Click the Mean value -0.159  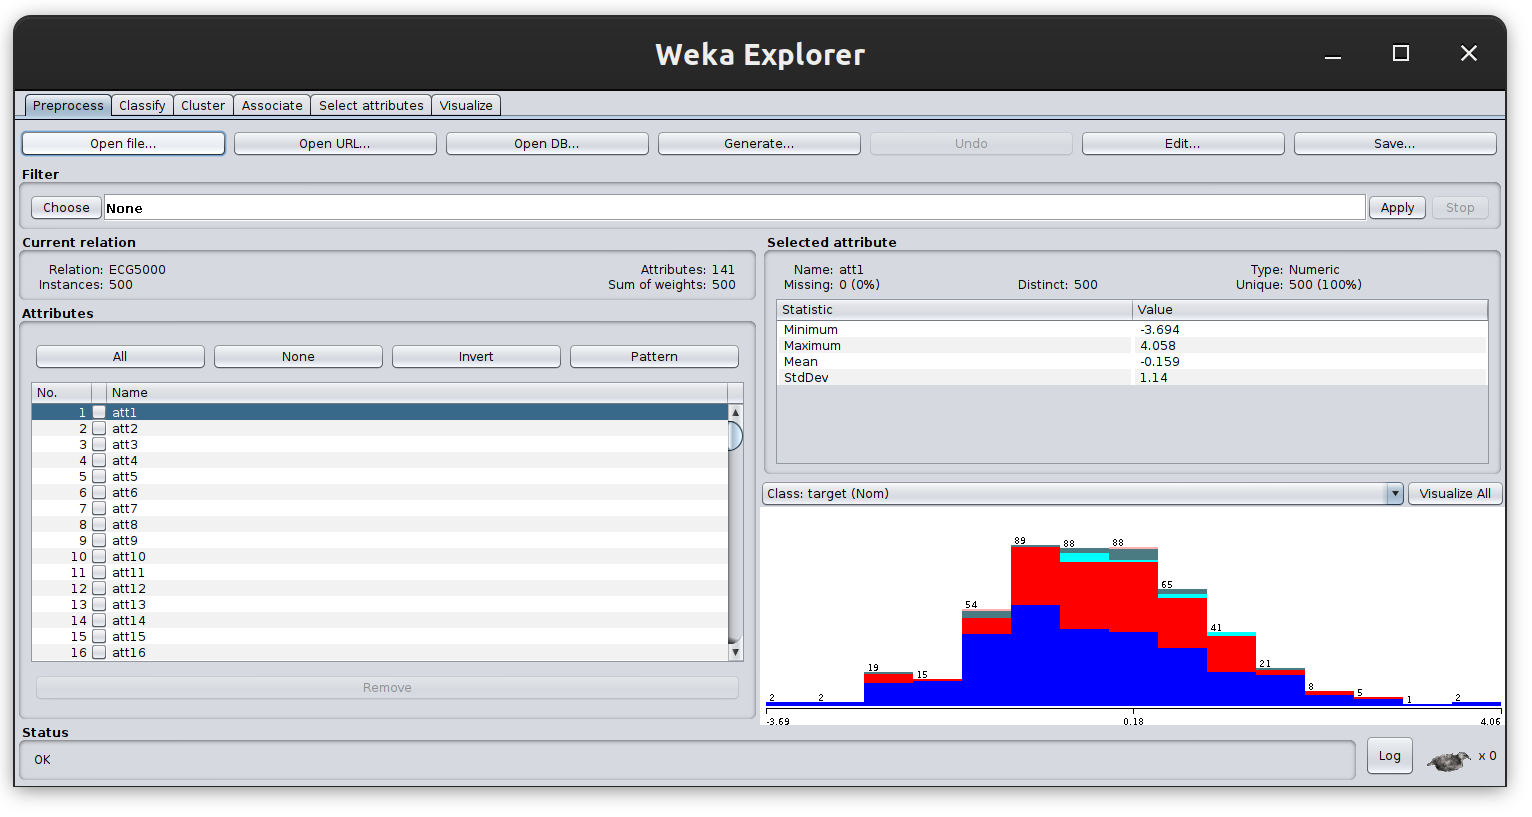pyautogui.click(x=1160, y=361)
